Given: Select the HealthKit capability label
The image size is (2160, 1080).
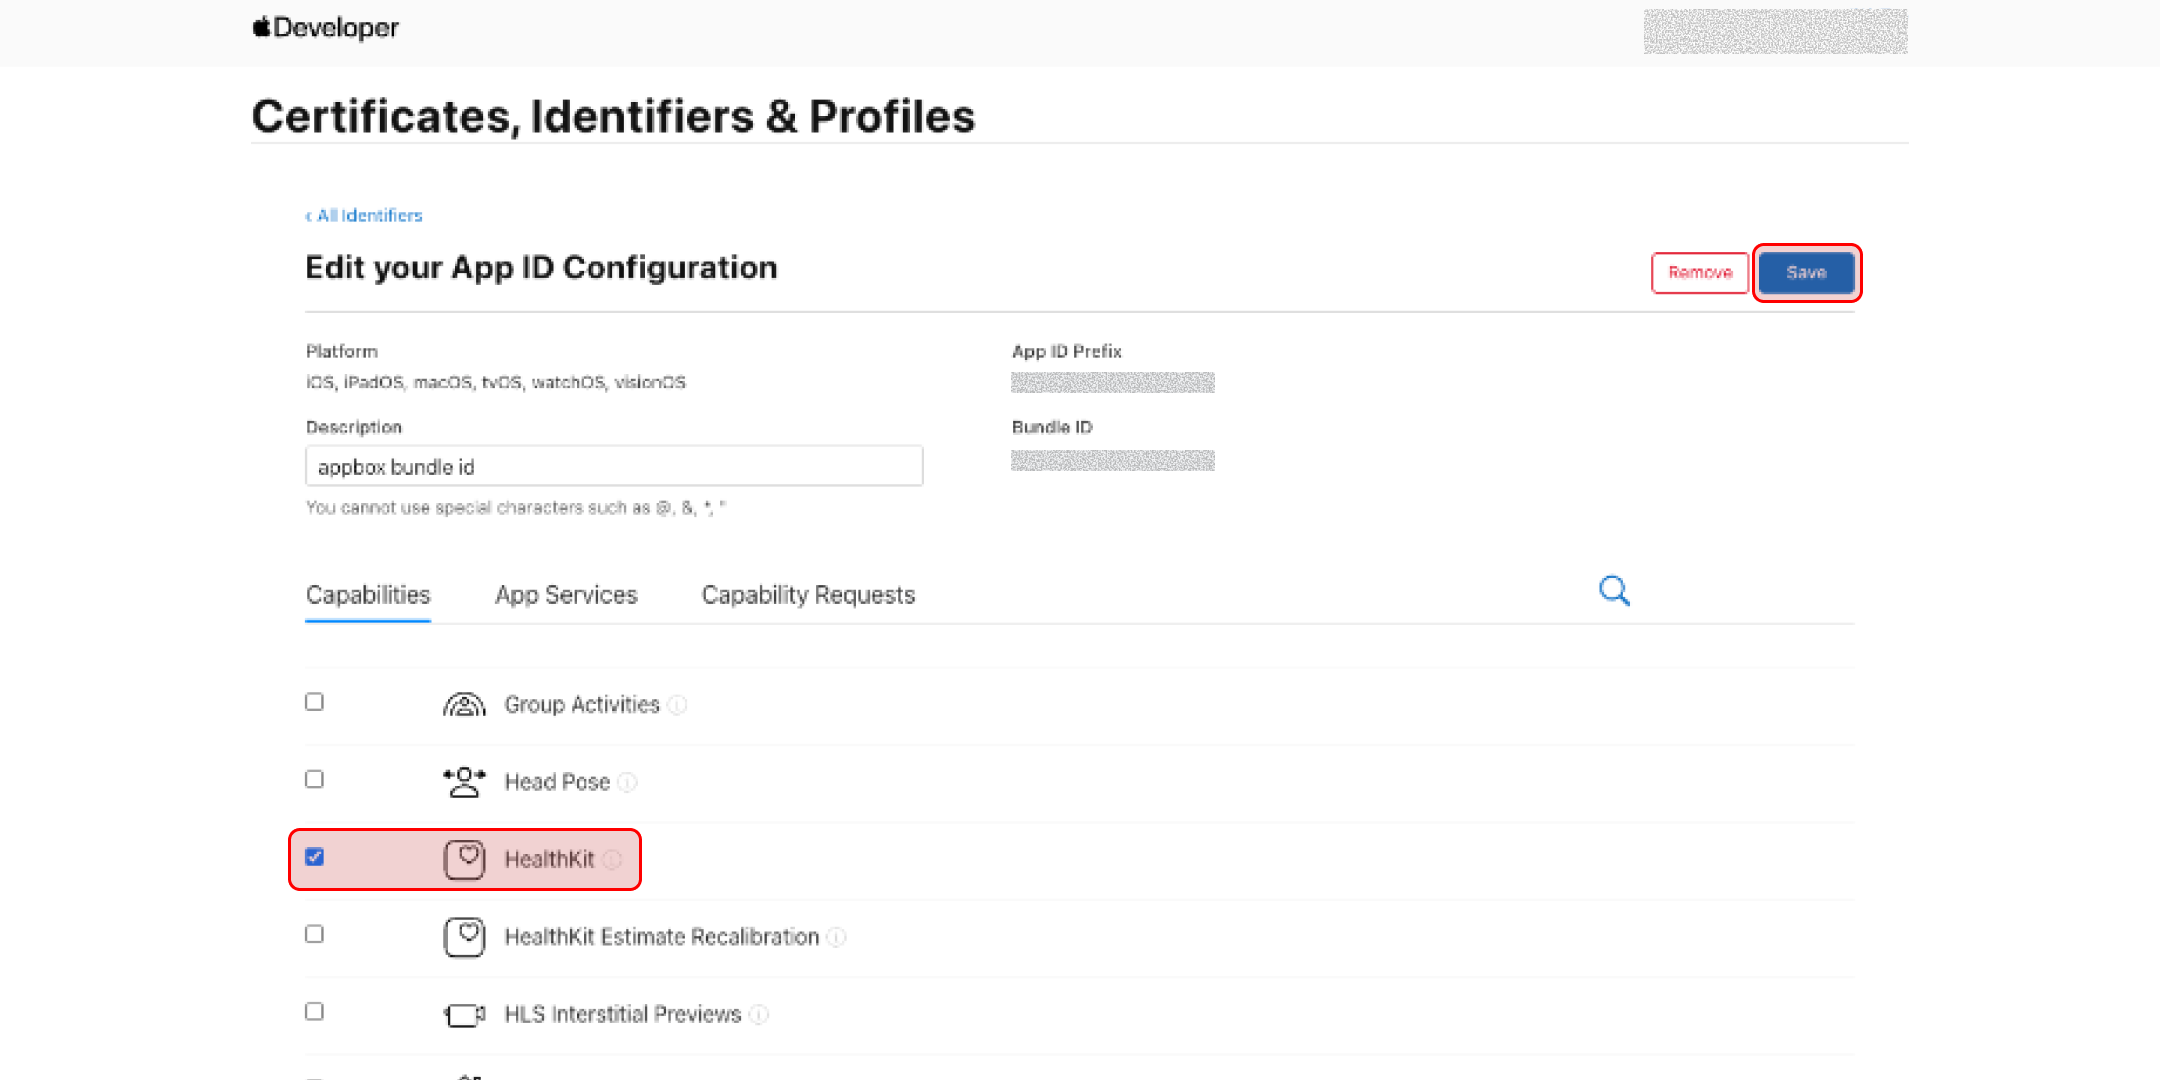Looking at the screenshot, I should coord(549,860).
